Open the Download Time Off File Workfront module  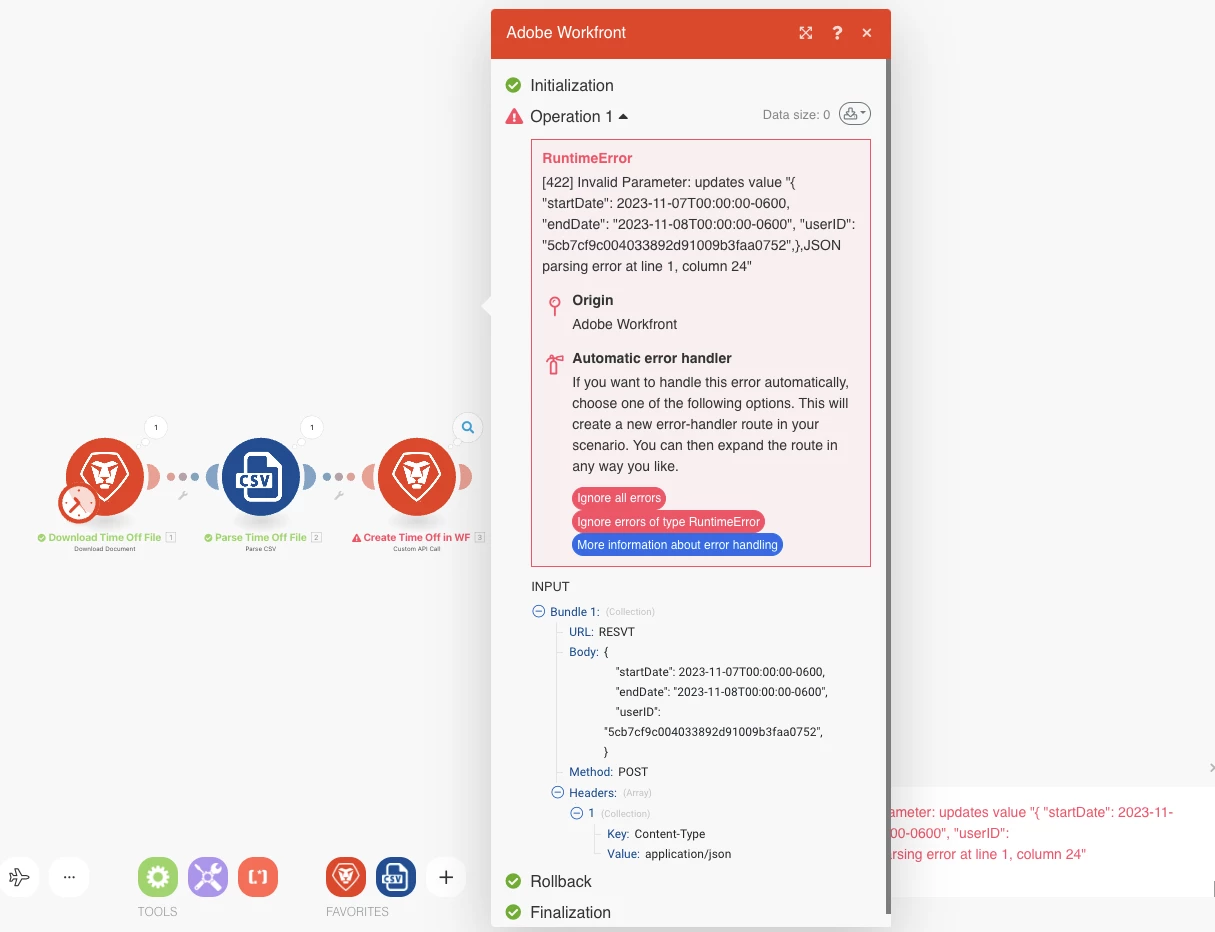(105, 477)
